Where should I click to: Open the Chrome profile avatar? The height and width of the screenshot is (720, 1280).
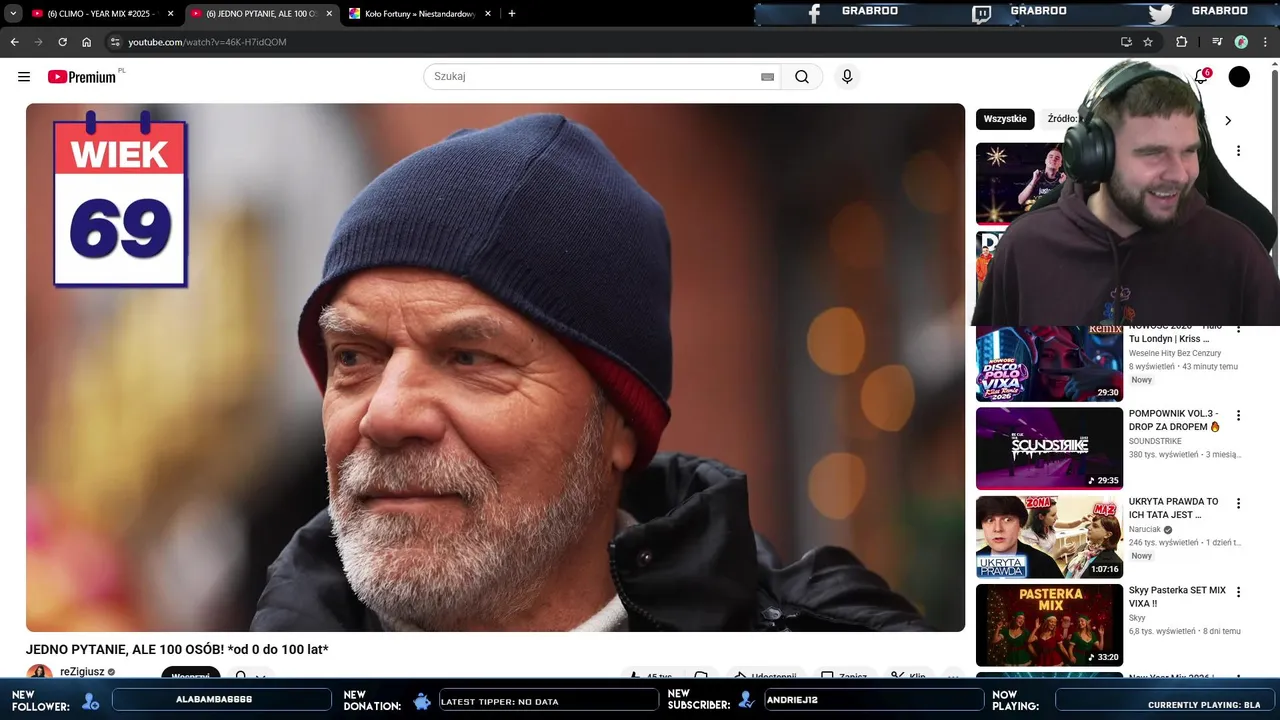(1241, 42)
